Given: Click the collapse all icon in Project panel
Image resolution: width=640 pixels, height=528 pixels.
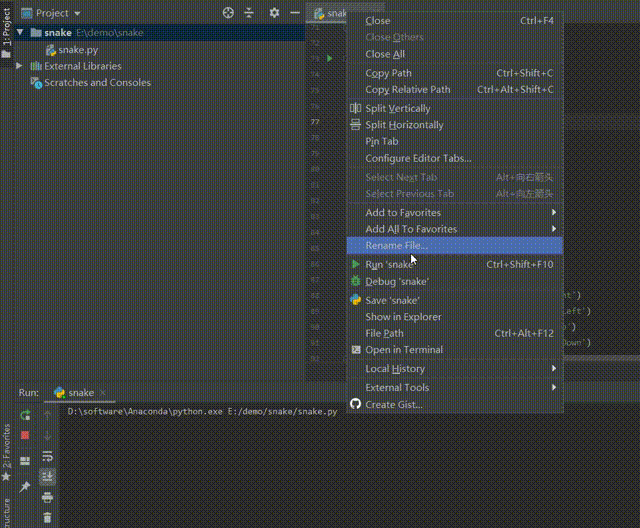Looking at the screenshot, I should [x=249, y=13].
